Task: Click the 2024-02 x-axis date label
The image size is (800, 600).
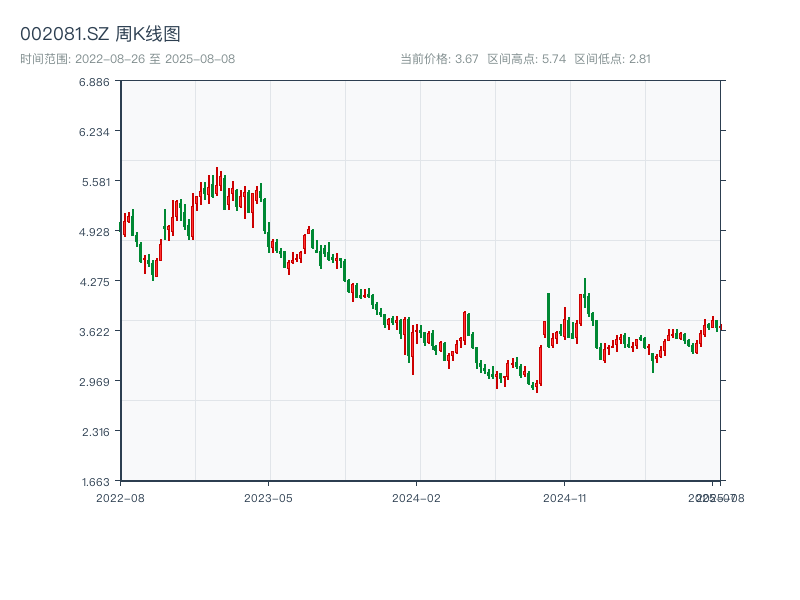Action: [x=417, y=497]
